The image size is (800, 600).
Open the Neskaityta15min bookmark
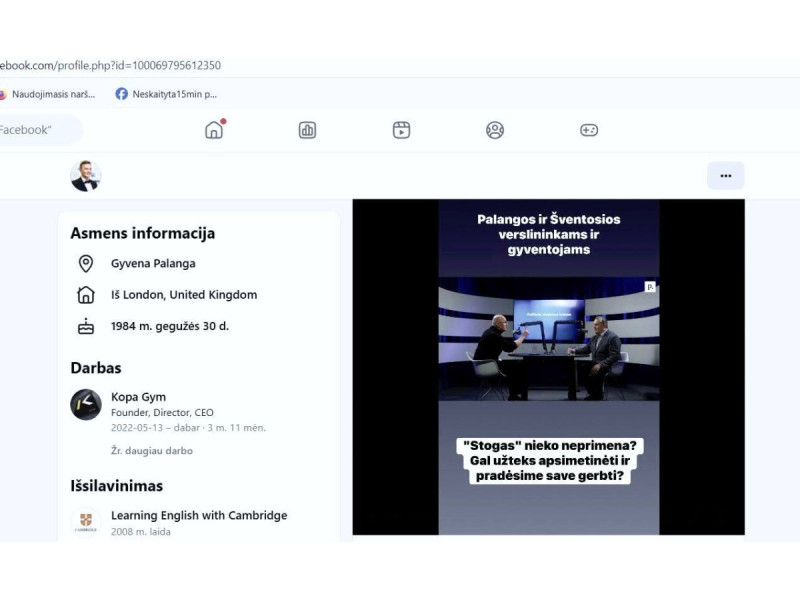[166, 94]
